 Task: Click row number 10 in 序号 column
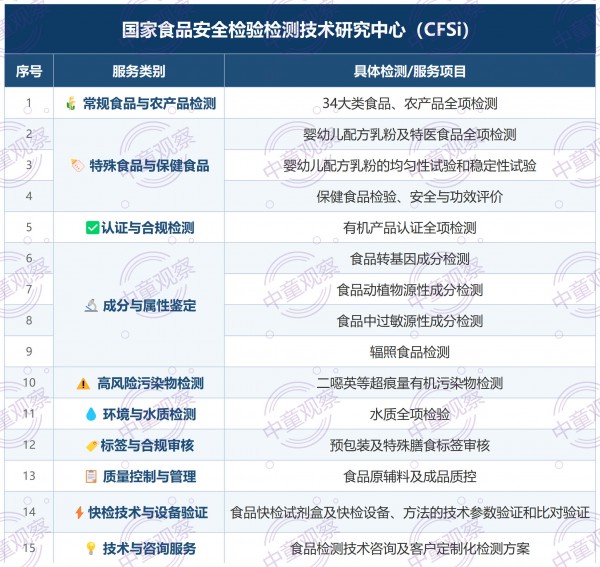coord(29,383)
